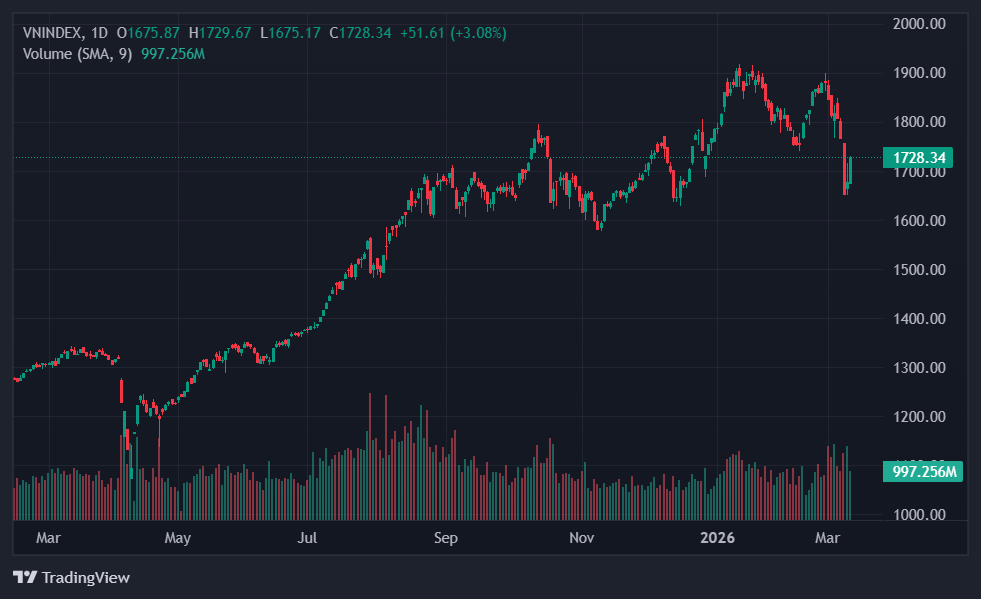Image resolution: width=981 pixels, height=599 pixels.
Task: Click the Jul label on time axis
Action: (x=307, y=538)
